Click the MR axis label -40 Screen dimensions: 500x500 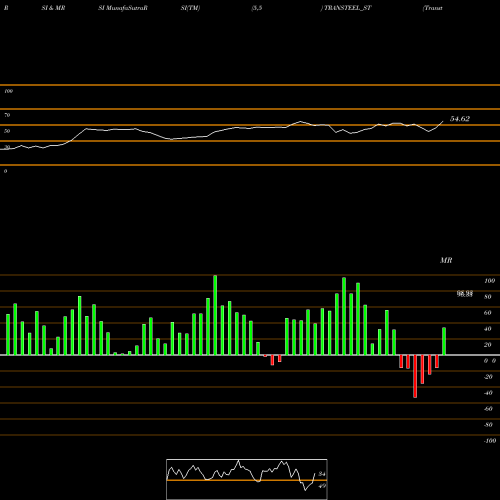488,393
